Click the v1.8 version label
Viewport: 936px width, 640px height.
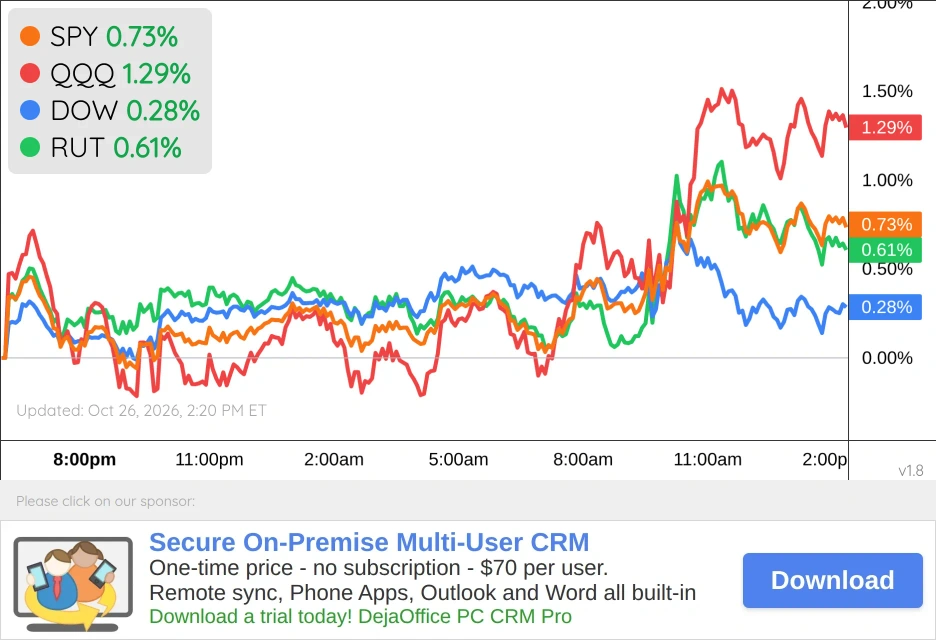pyautogui.click(x=911, y=470)
